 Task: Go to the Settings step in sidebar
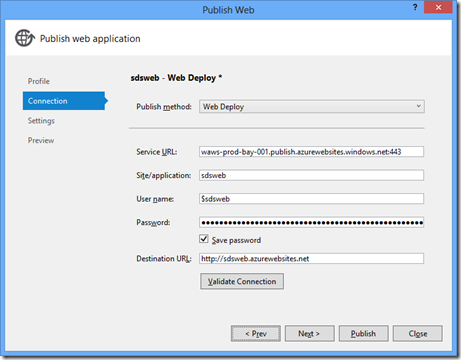(41, 121)
